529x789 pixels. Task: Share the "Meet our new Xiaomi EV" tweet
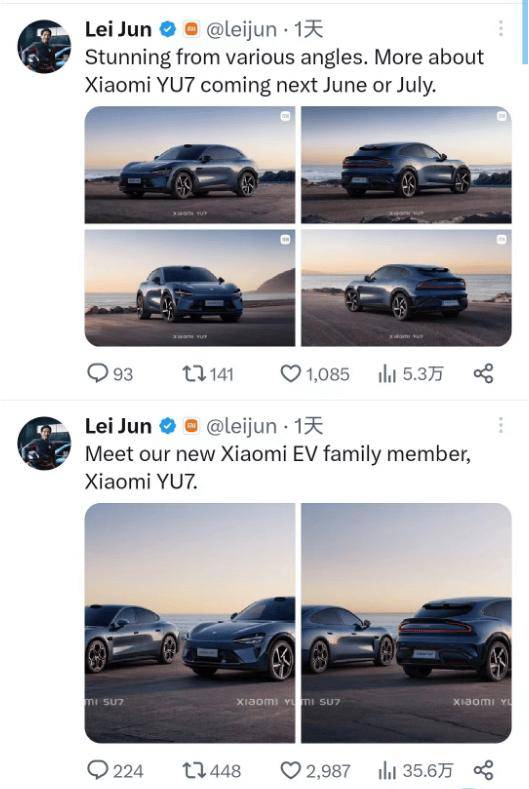click(x=483, y=770)
